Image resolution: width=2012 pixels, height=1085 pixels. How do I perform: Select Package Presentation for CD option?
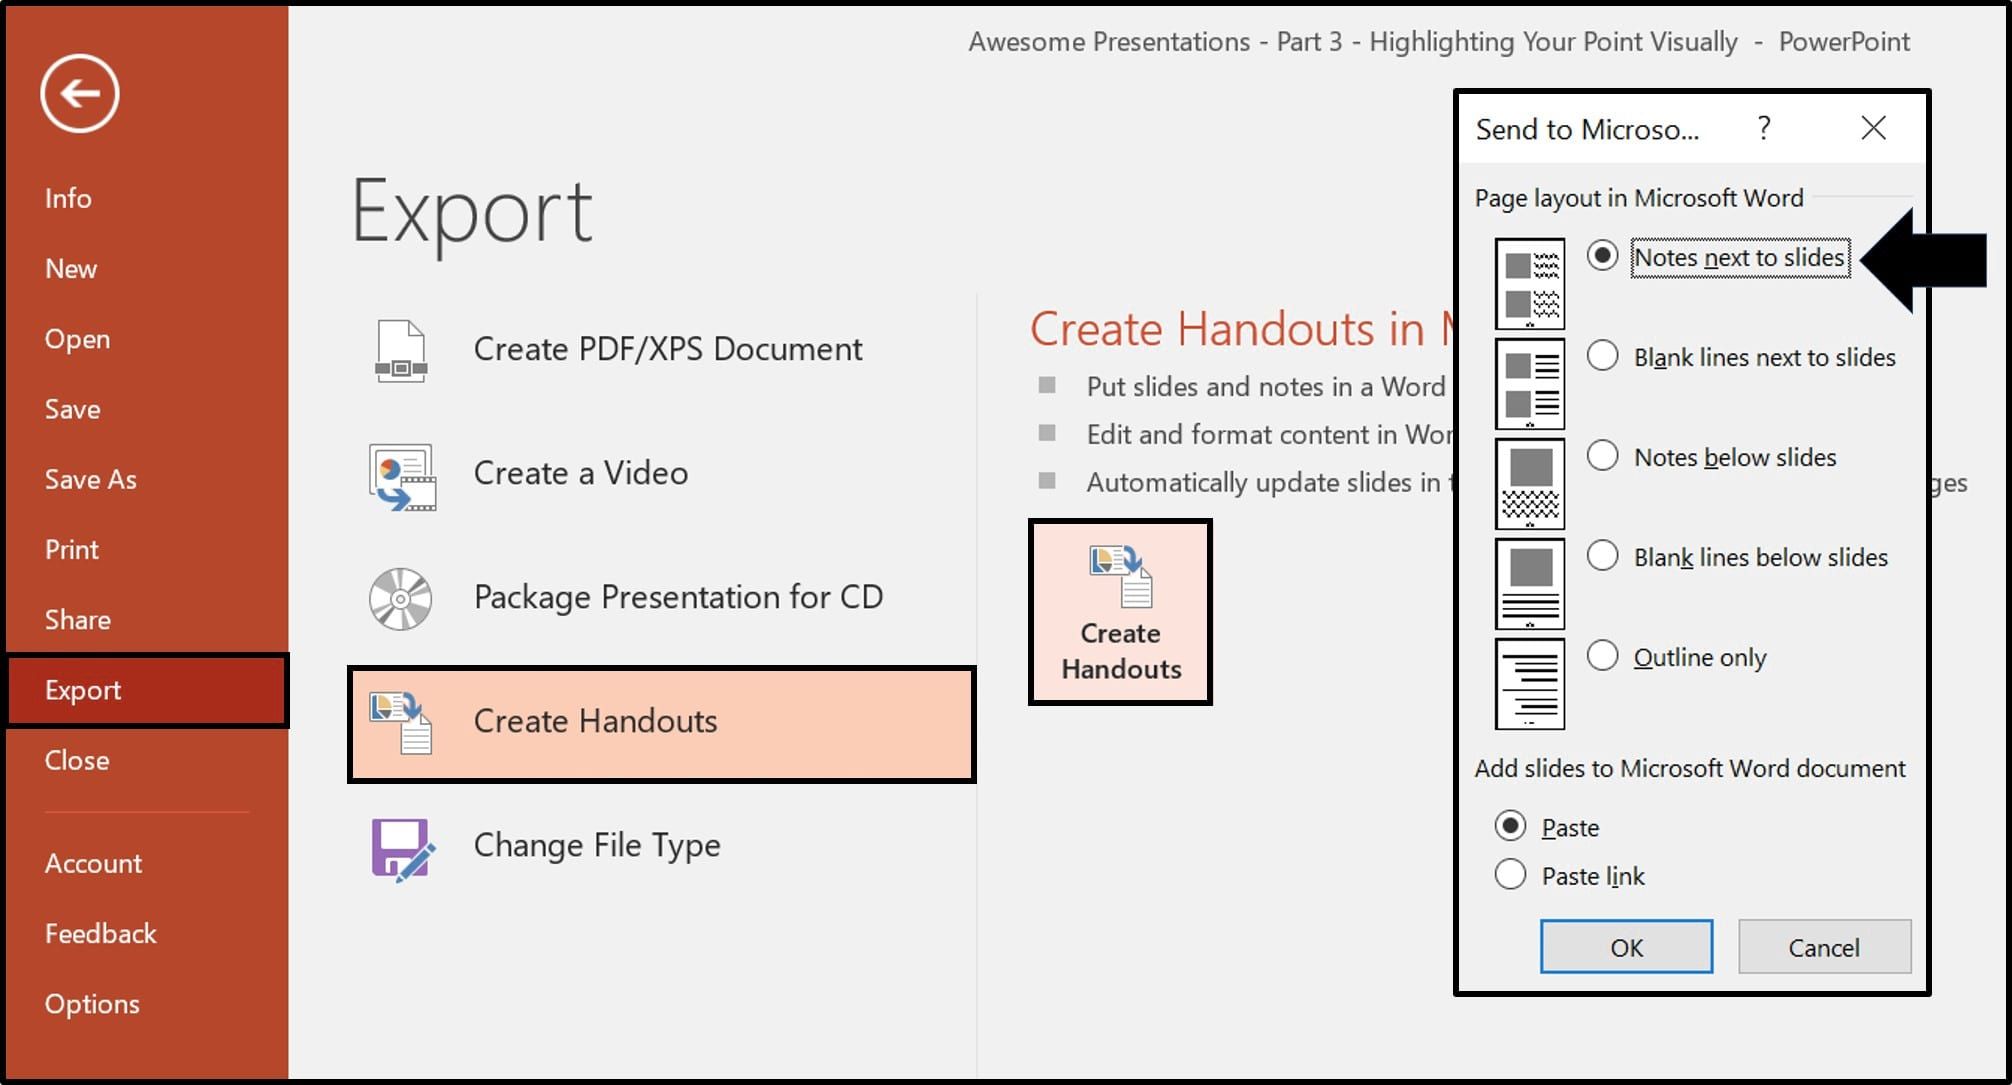[661, 598]
